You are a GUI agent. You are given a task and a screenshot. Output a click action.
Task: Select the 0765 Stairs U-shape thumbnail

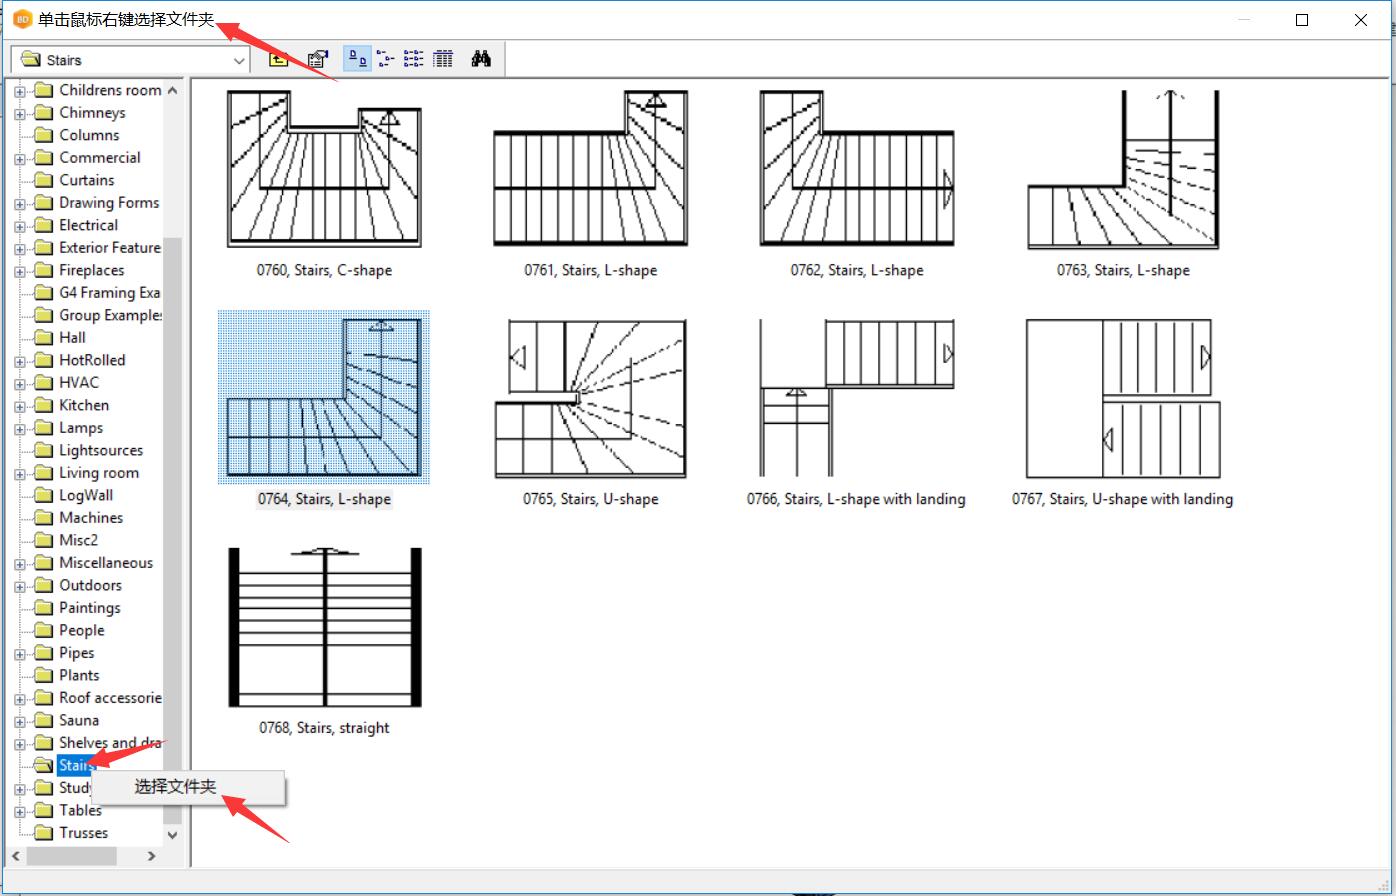[x=590, y=398]
